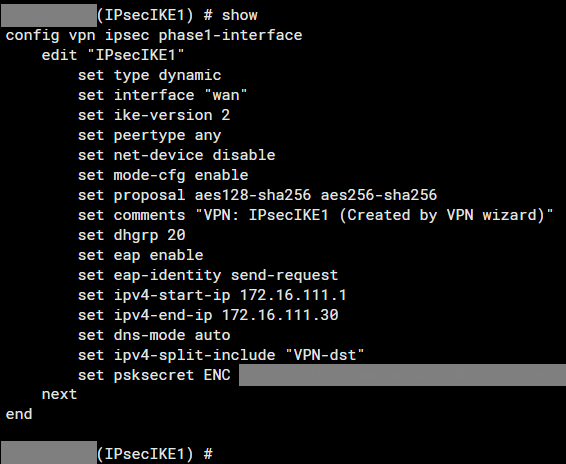
Task: Click the VPN wizard comments line
Action: tap(315, 215)
